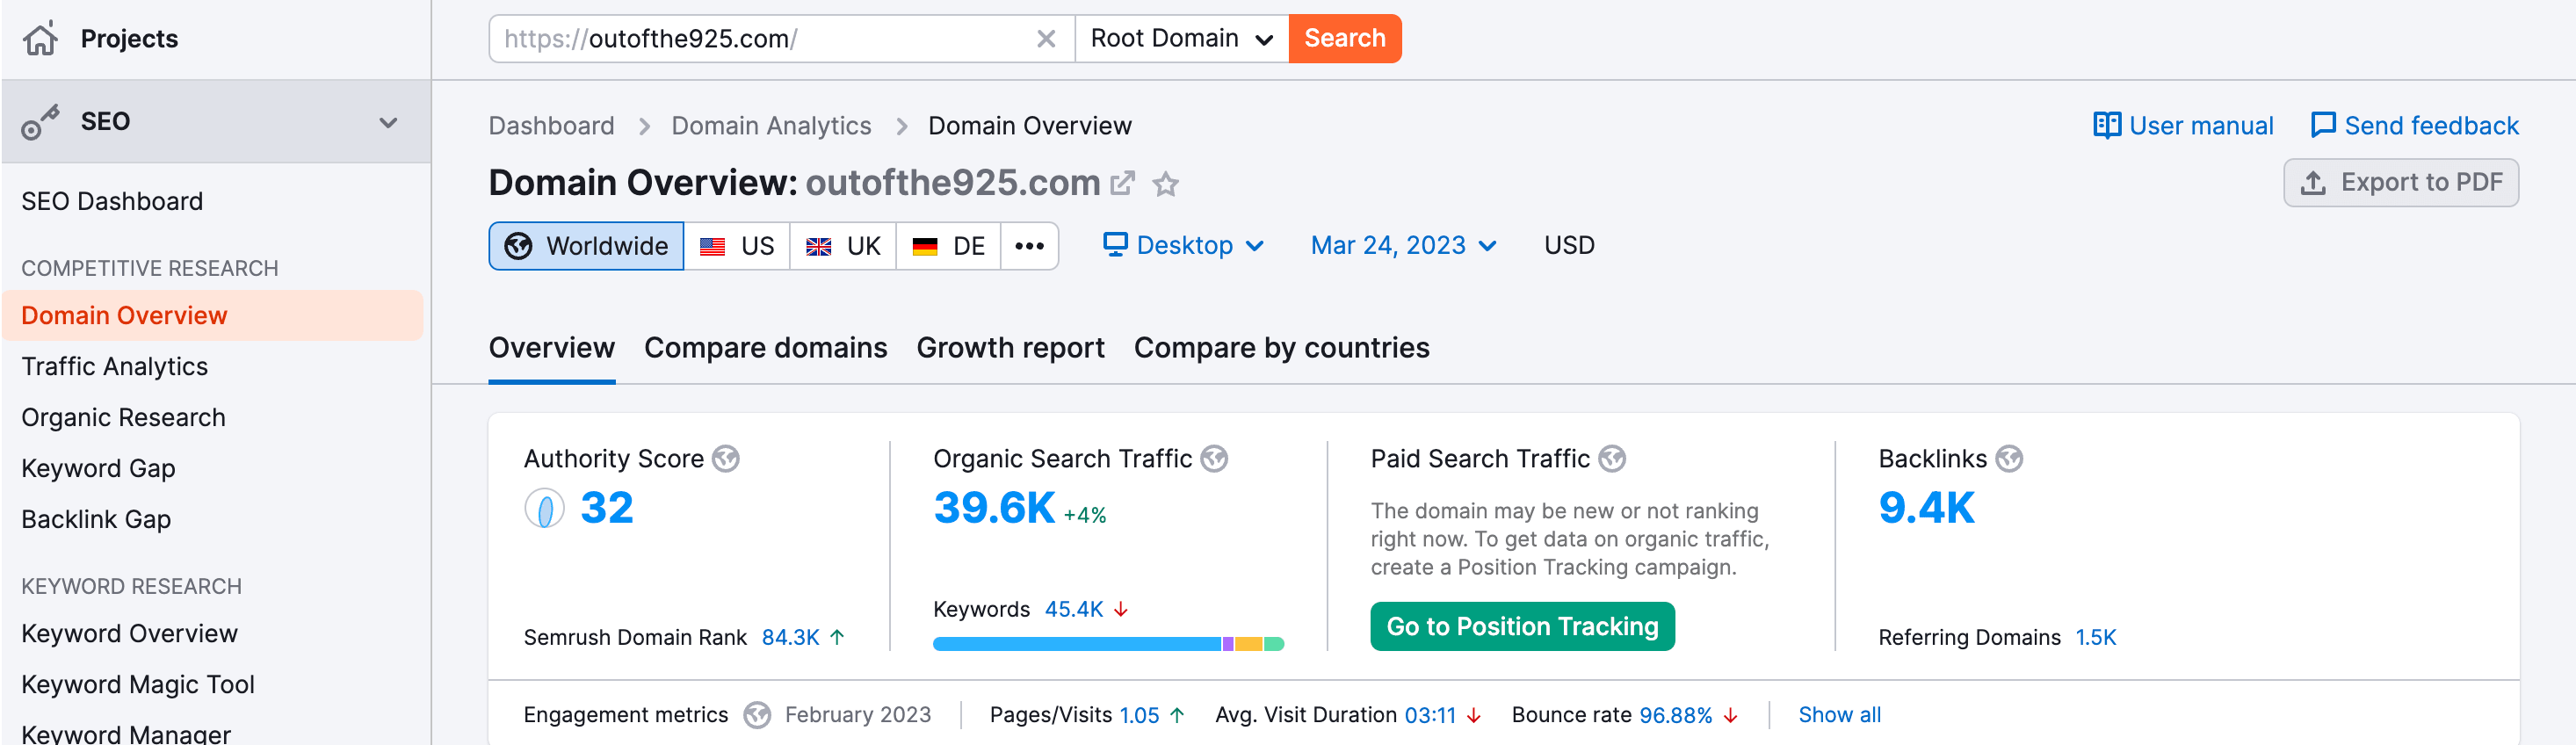The width and height of the screenshot is (2576, 745).
Task: Click globe icon beside Engagement metrics
Action: point(757,715)
